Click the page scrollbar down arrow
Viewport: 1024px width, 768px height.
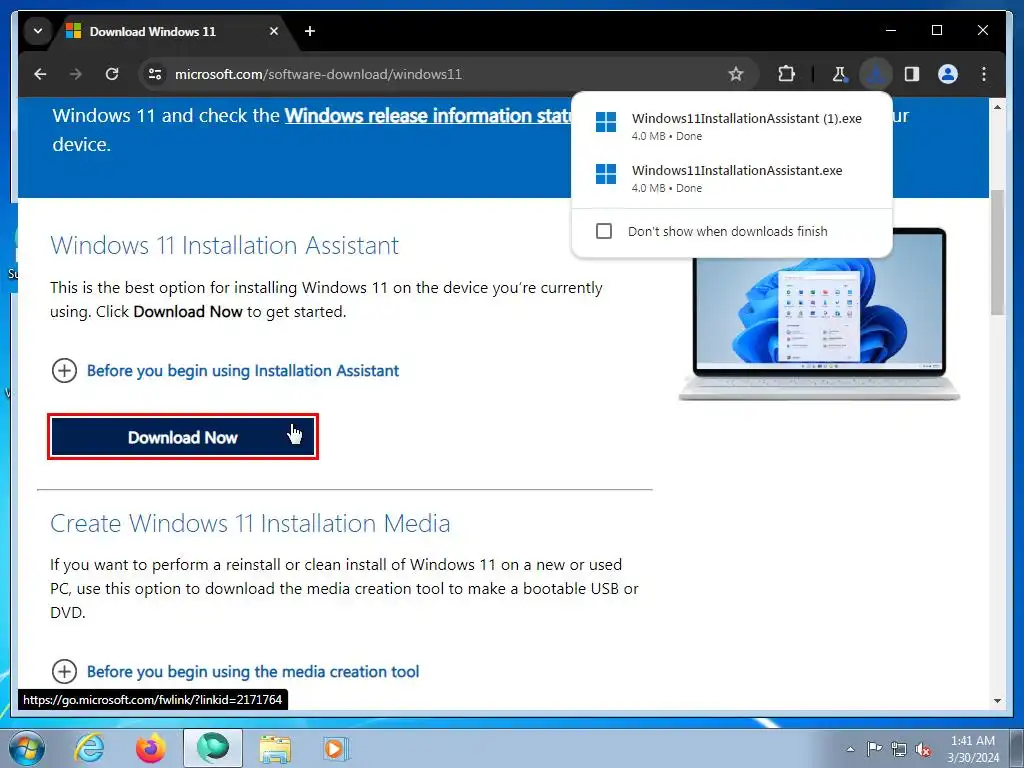[997, 701]
